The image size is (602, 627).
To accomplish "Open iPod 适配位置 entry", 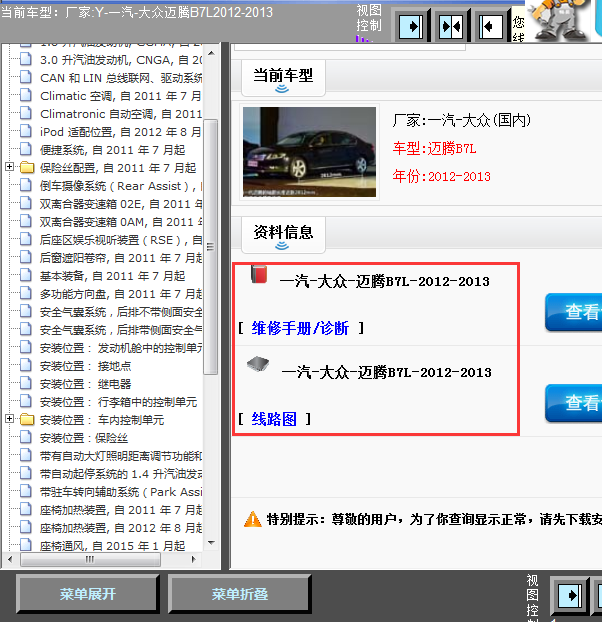I will click(120, 132).
